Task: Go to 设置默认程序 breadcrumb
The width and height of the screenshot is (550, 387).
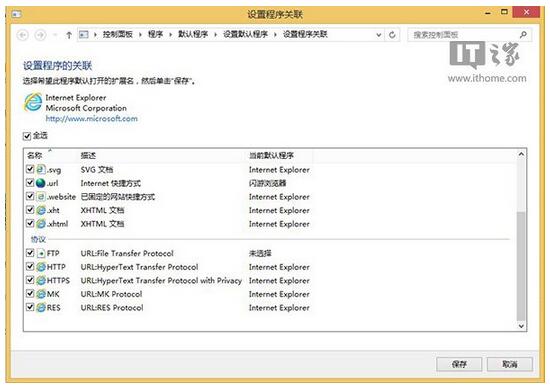Action: [x=246, y=34]
